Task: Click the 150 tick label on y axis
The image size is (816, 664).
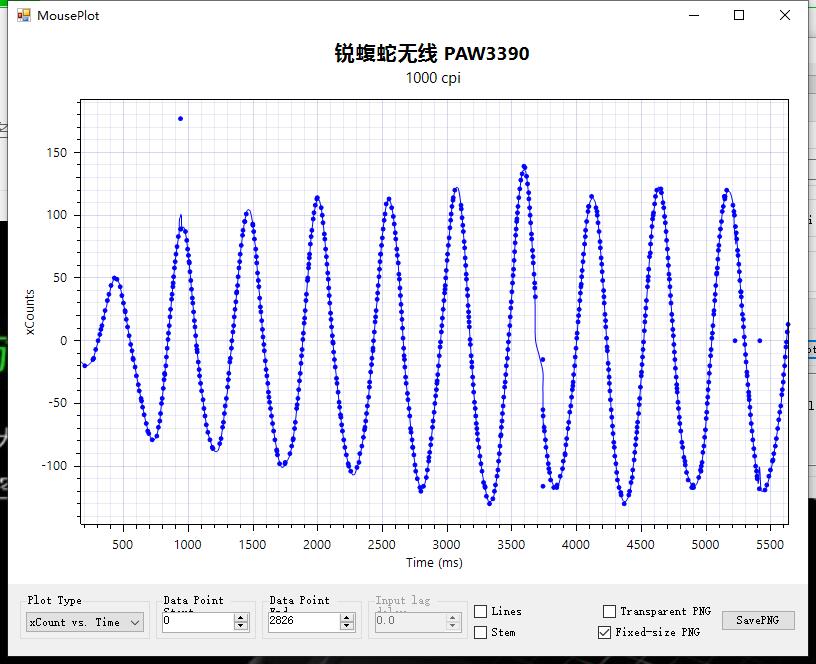Action: point(57,152)
